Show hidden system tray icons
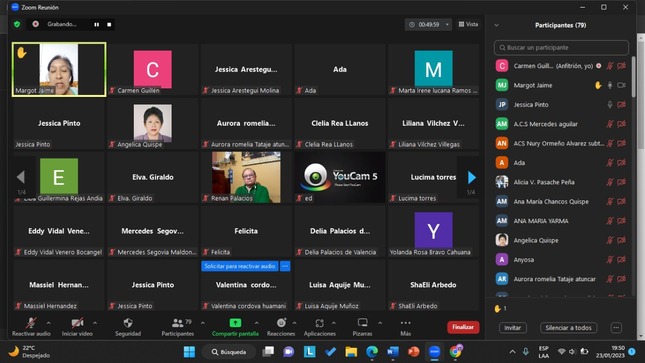The height and width of the screenshot is (363, 645). pyautogui.click(x=513, y=352)
